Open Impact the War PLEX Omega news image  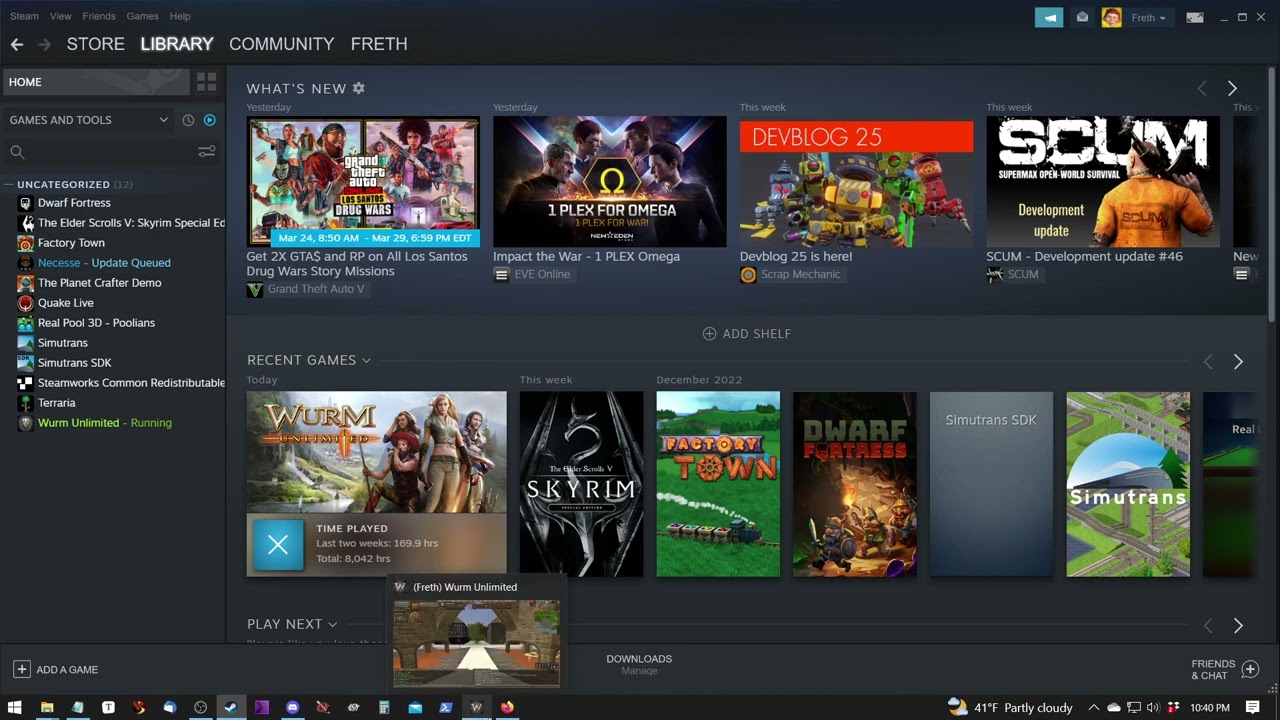(x=610, y=181)
